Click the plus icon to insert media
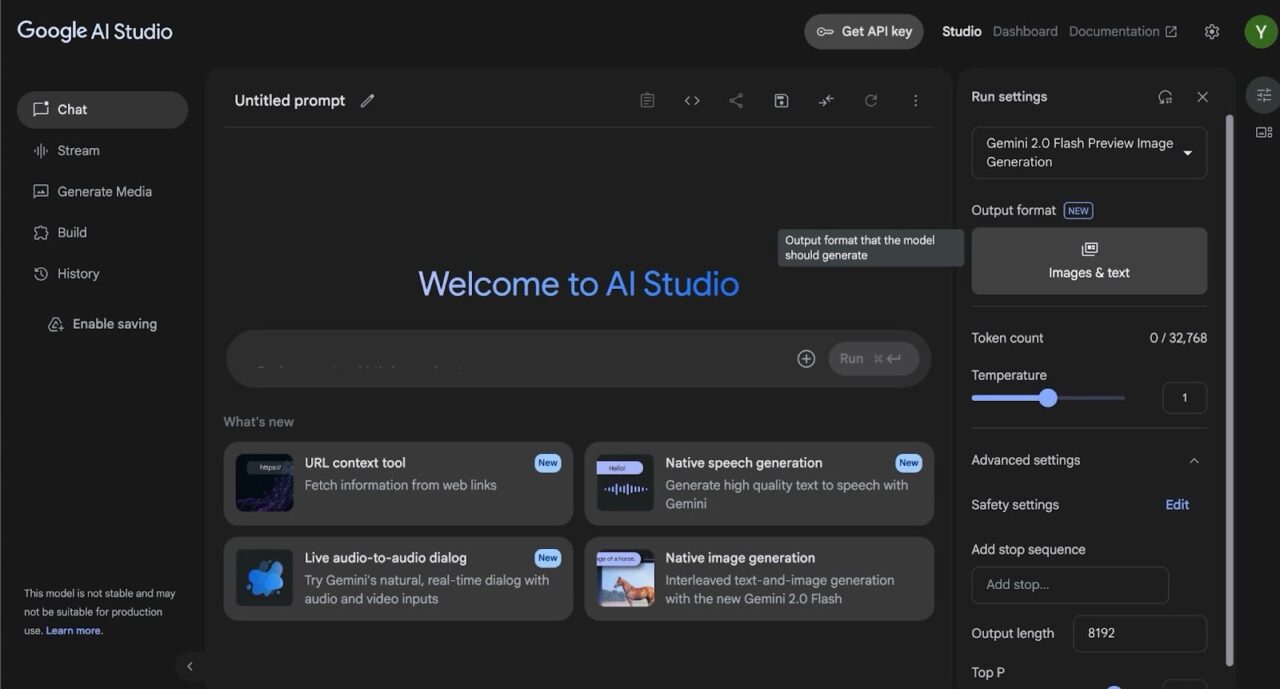The image size is (1280, 689). click(x=806, y=359)
